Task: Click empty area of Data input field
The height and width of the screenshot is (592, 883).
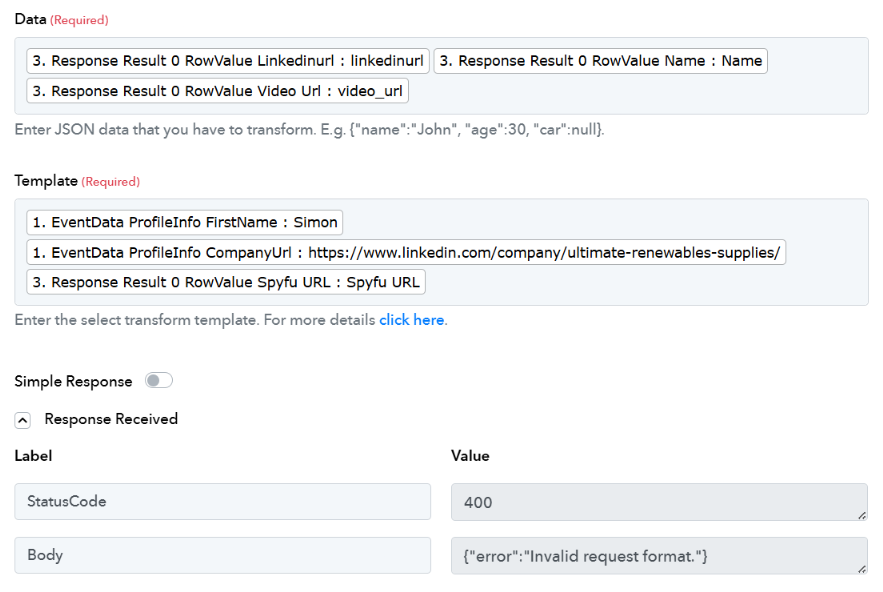Action: point(640,91)
